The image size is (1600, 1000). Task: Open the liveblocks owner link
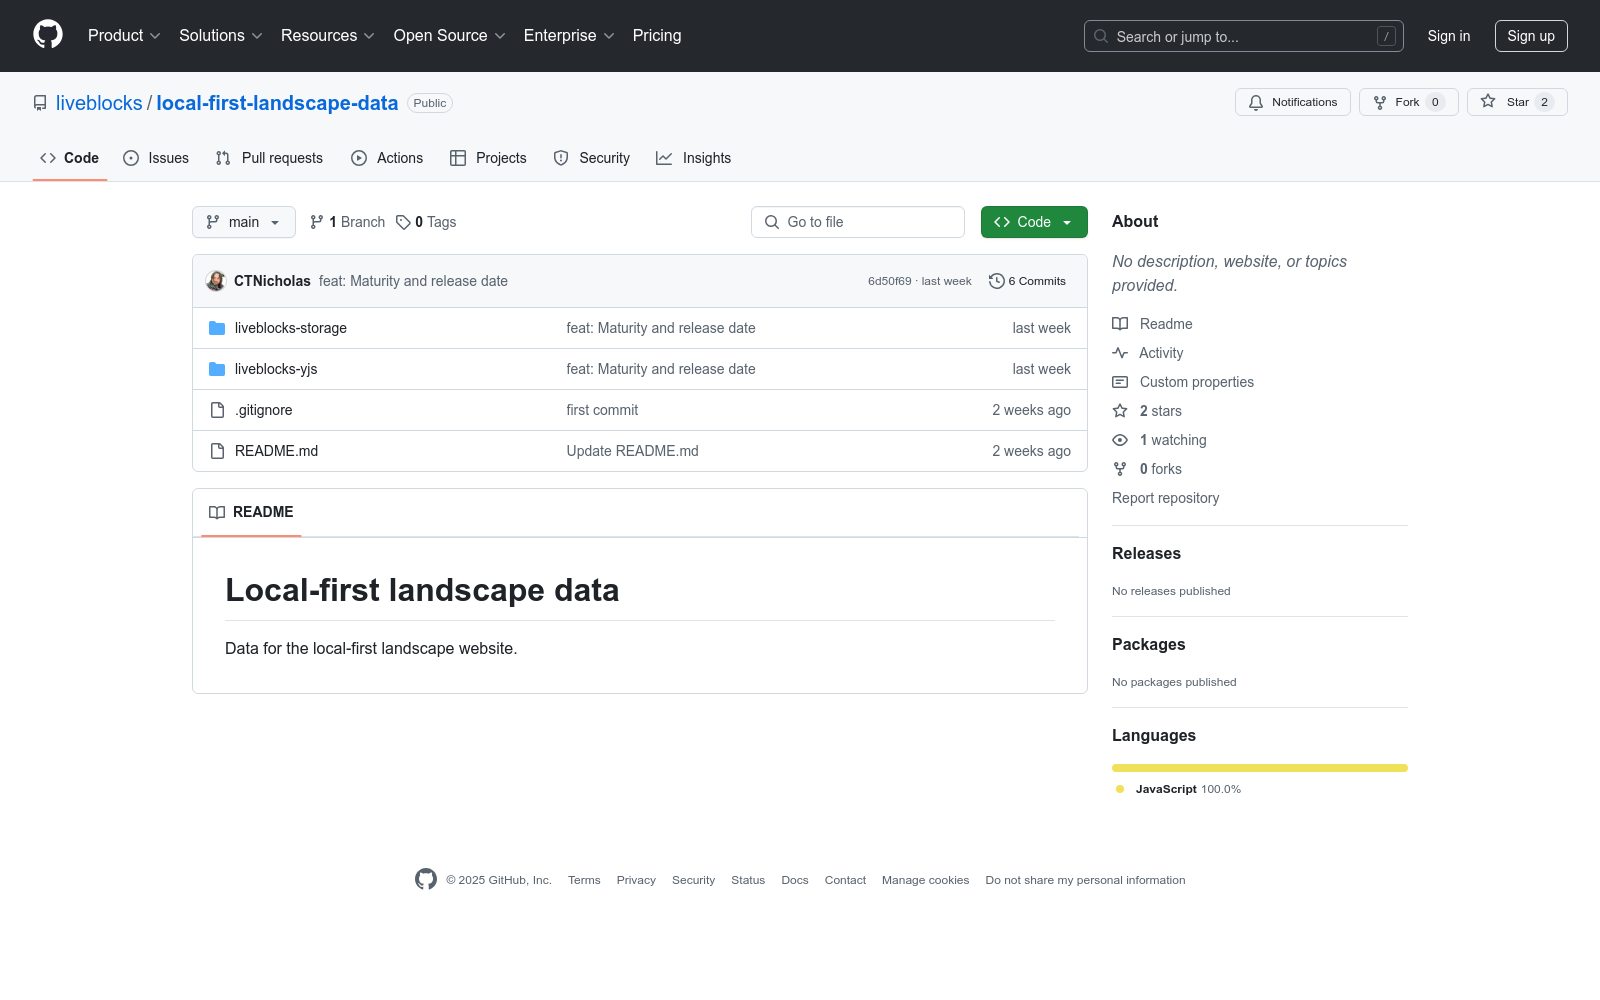pyautogui.click(x=99, y=103)
